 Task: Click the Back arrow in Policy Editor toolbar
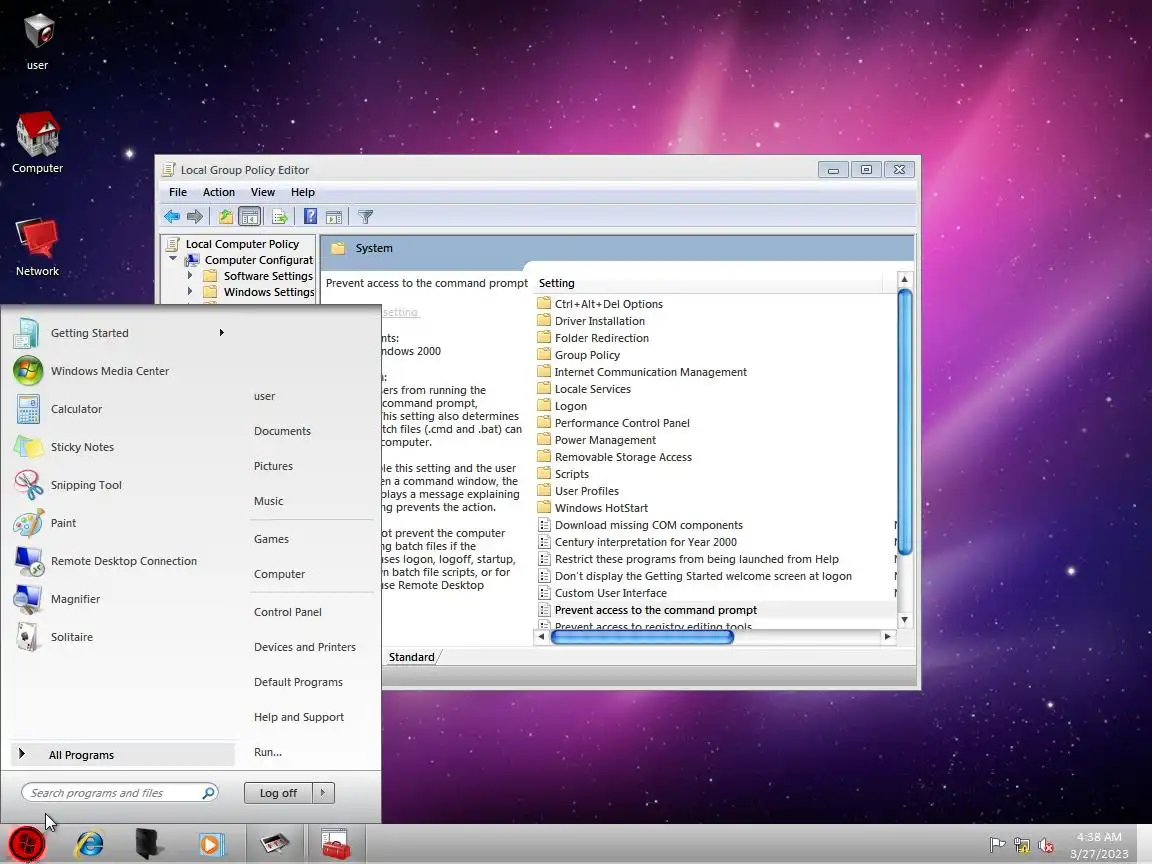[172, 217]
